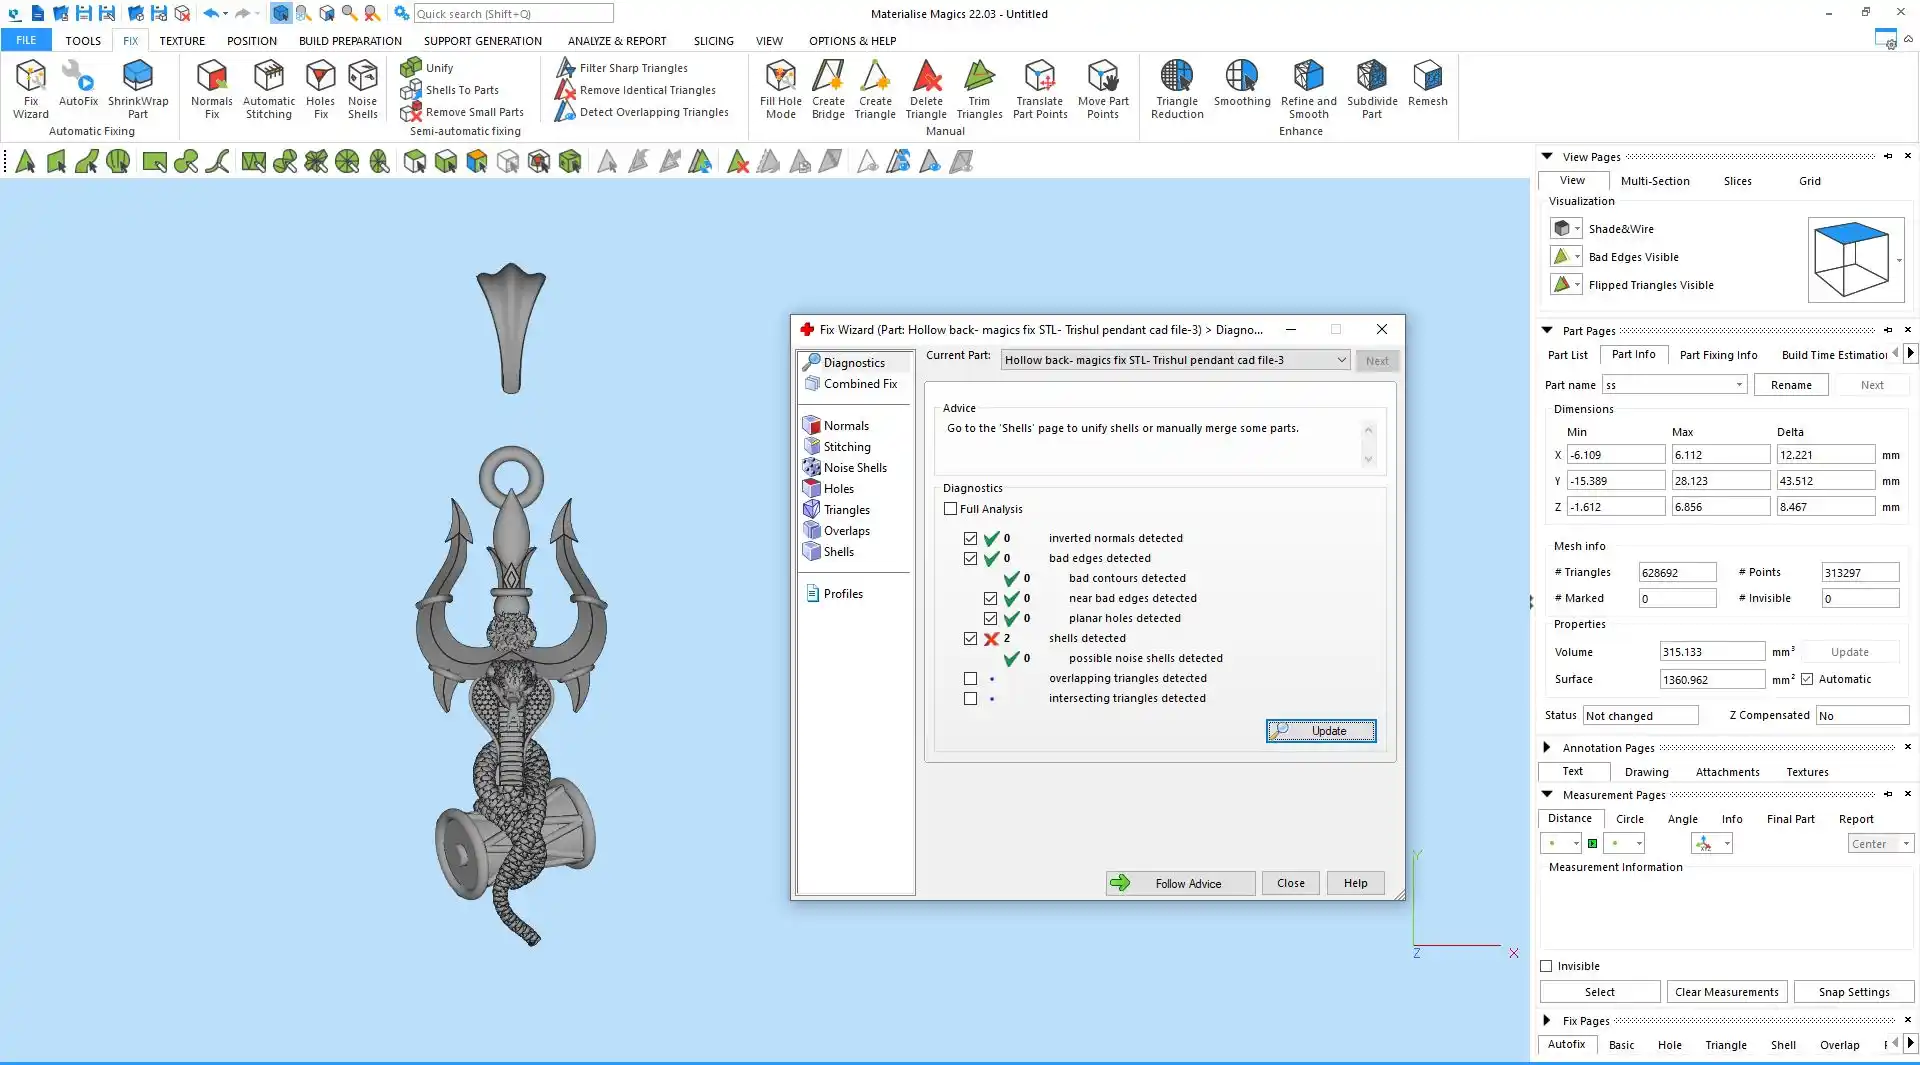Switch to the Multi-Section view tab
Image resolution: width=1920 pixels, height=1065 pixels.
pyautogui.click(x=1654, y=181)
